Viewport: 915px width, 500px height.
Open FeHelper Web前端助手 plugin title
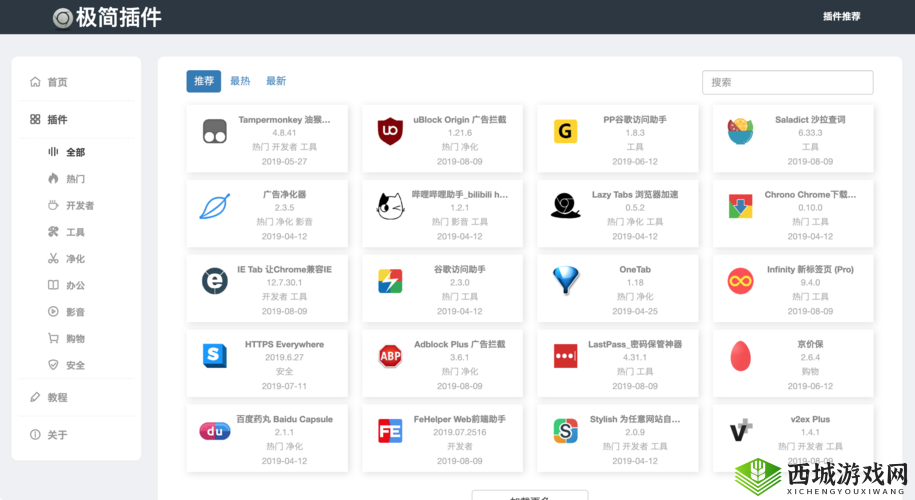(x=460, y=419)
